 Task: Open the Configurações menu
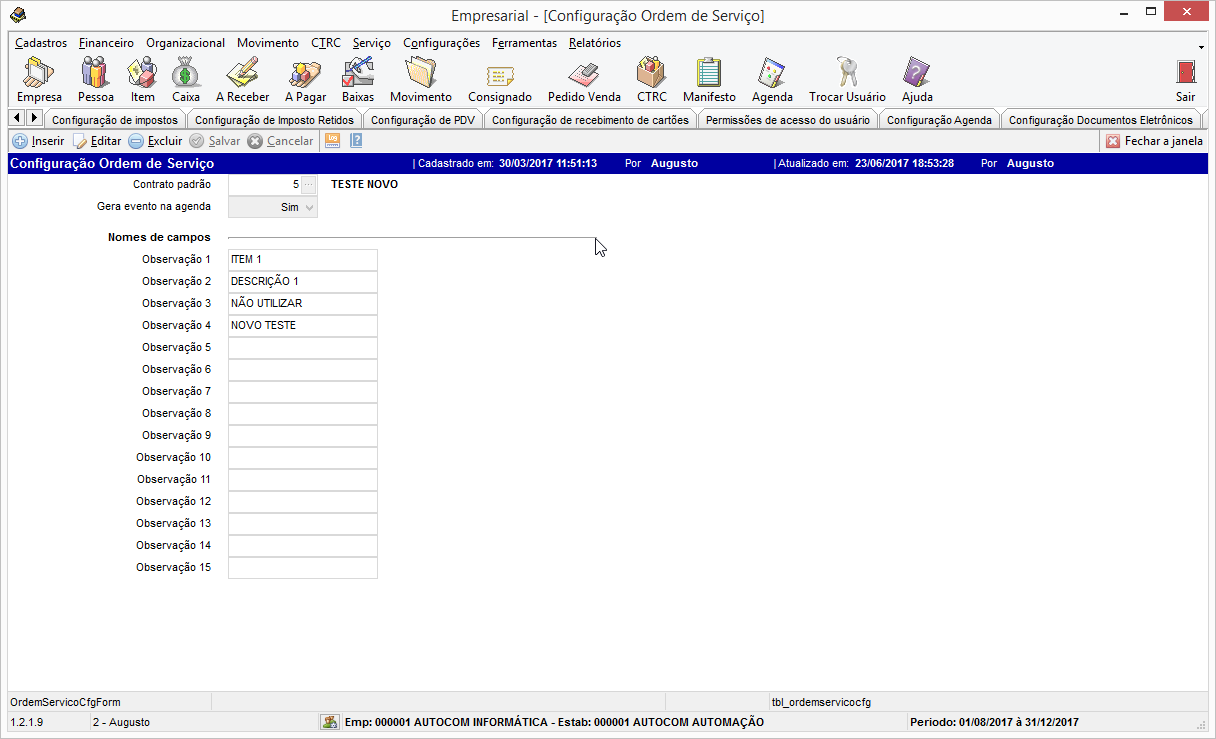(x=441, y=43)
